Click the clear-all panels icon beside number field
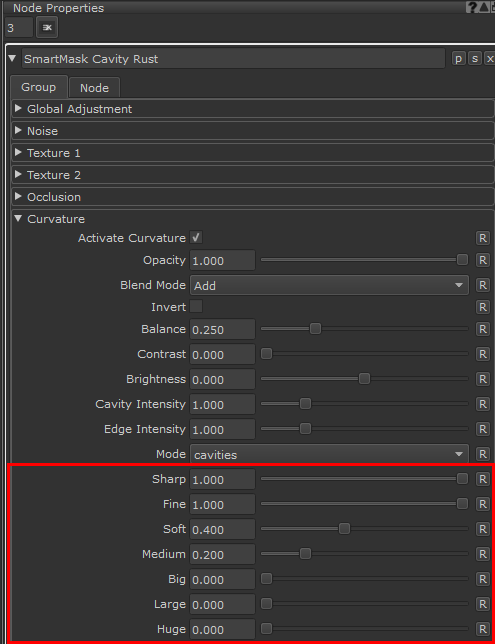The height and width of the screenshot is (644, 495). point(47,28)
